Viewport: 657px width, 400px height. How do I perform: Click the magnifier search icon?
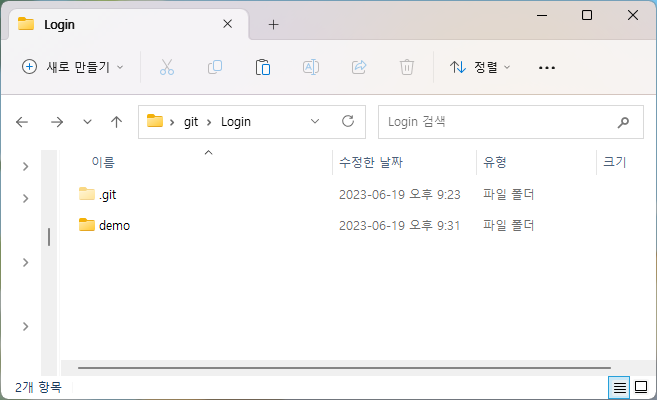623,122
